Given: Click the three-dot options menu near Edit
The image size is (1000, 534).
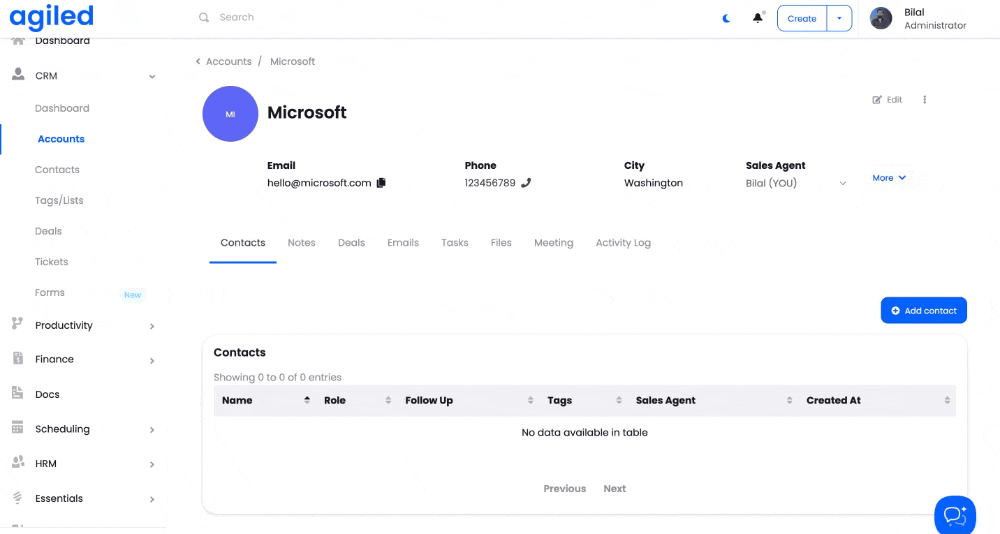Looking at the screenshot, I should pos(925,100).
